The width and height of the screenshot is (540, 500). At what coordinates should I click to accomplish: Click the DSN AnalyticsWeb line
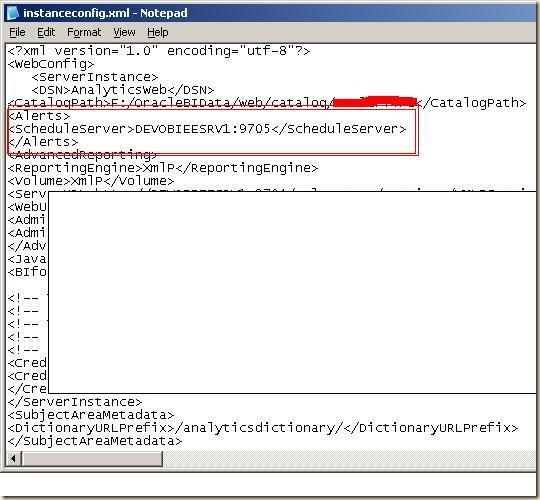[123, 90]
